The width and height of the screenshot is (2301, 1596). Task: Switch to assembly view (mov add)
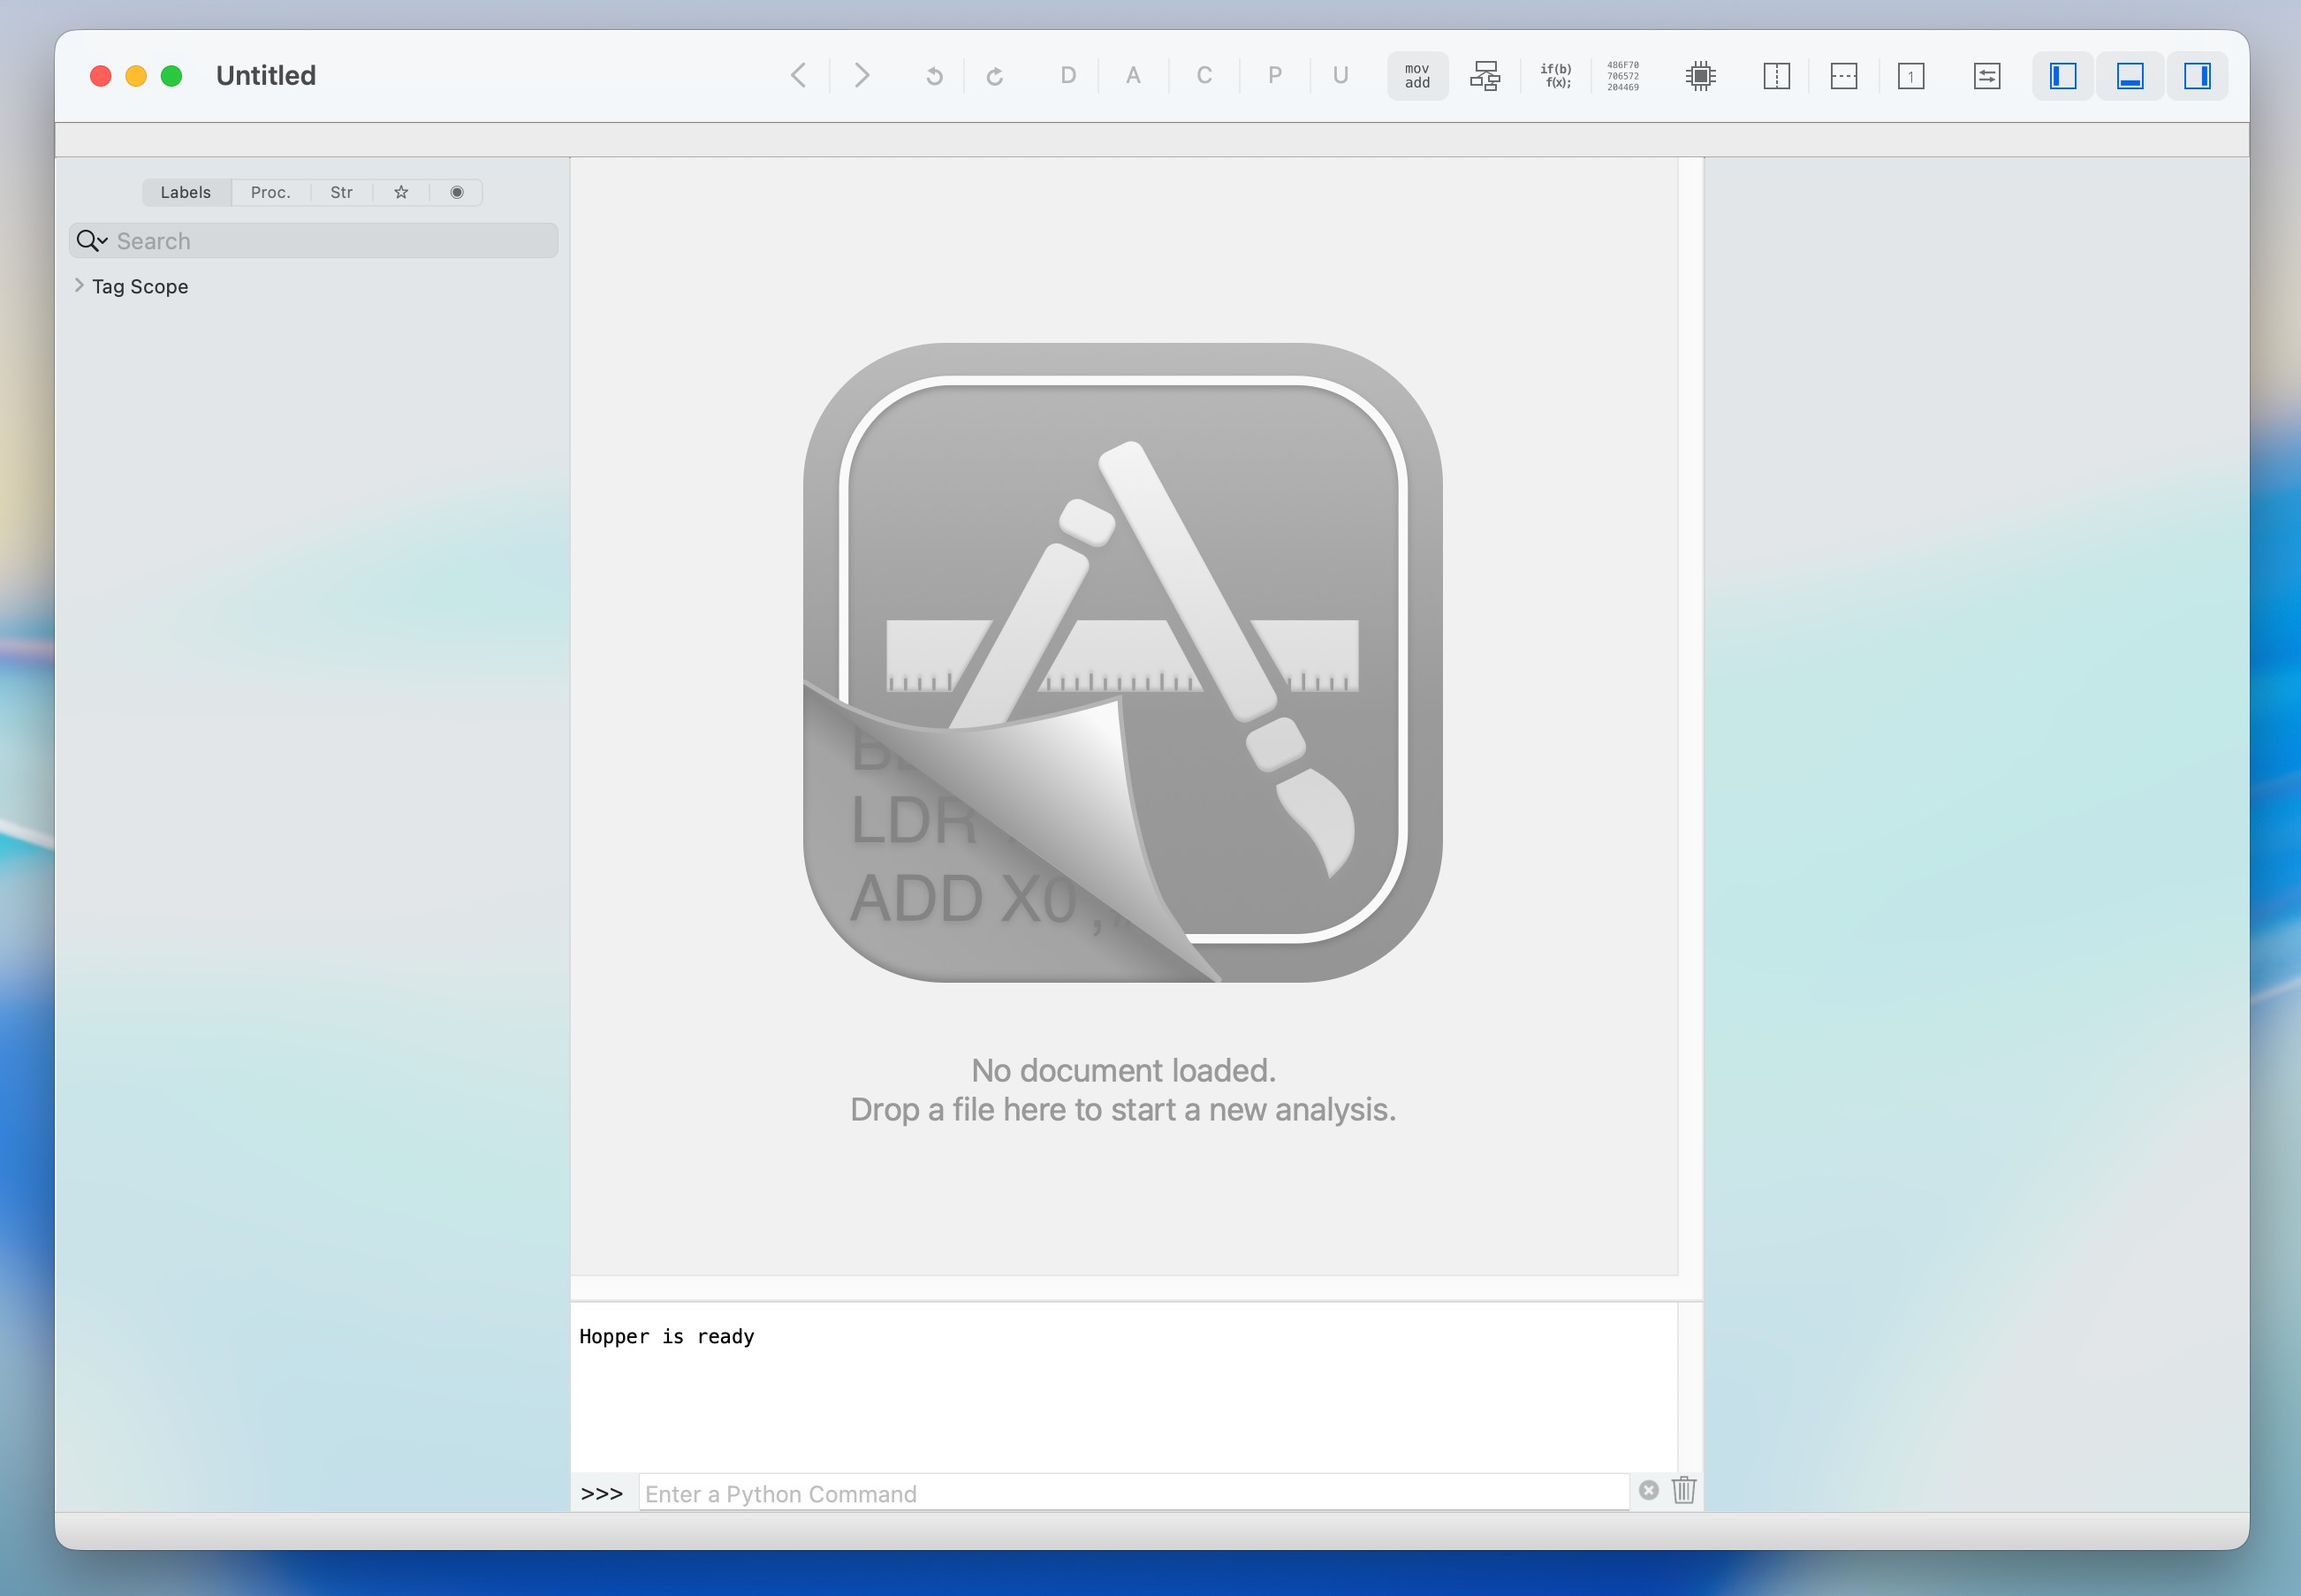[1417, 76]
